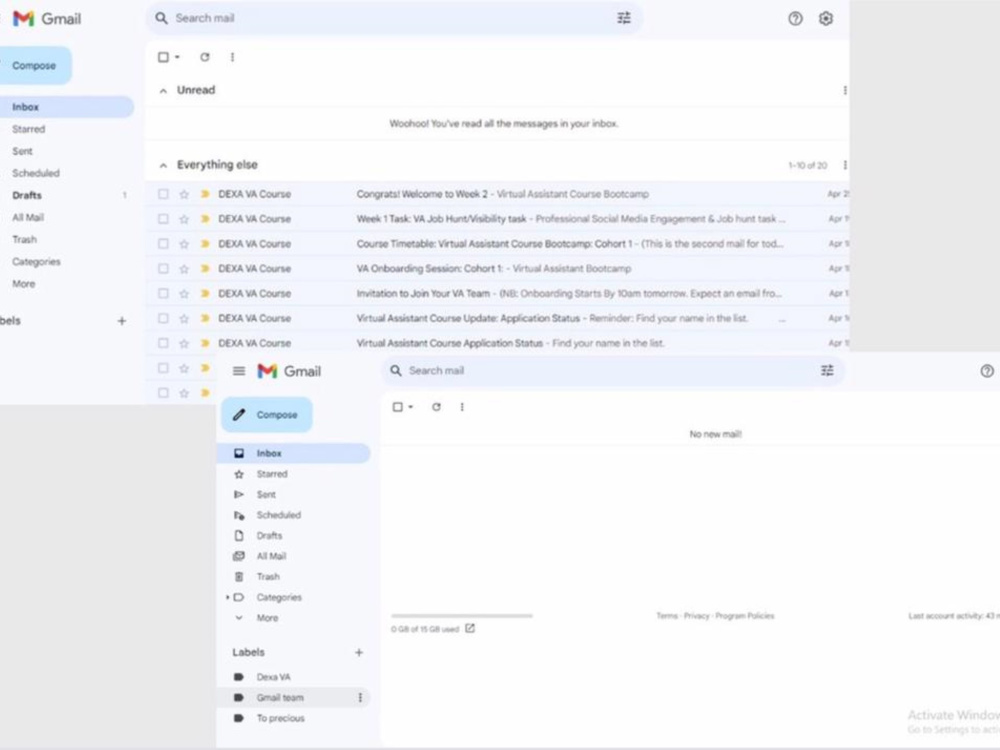Select the Course Update: Application Status email checkbox
The height and width of the screenshot is (750, 1000).
[163, 318]
